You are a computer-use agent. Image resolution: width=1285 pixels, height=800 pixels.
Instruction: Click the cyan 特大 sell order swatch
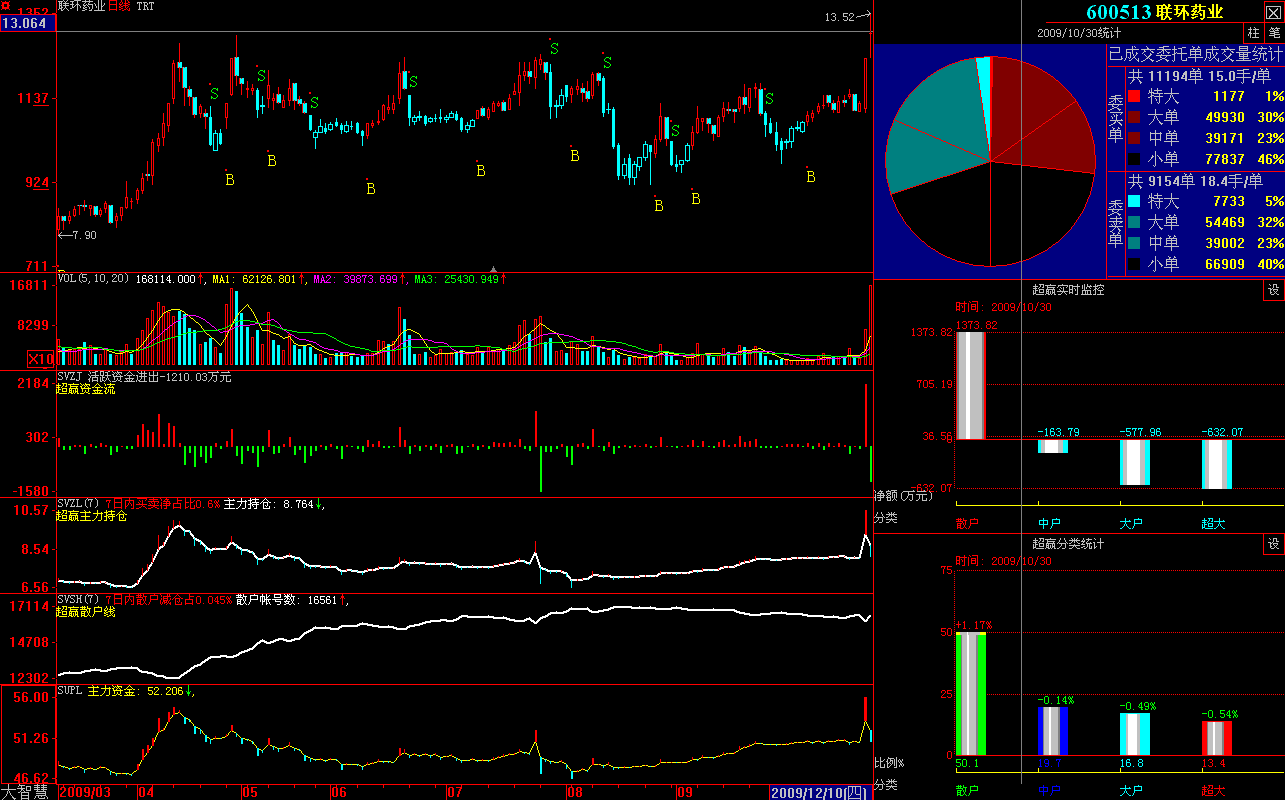coord(1134,201)
